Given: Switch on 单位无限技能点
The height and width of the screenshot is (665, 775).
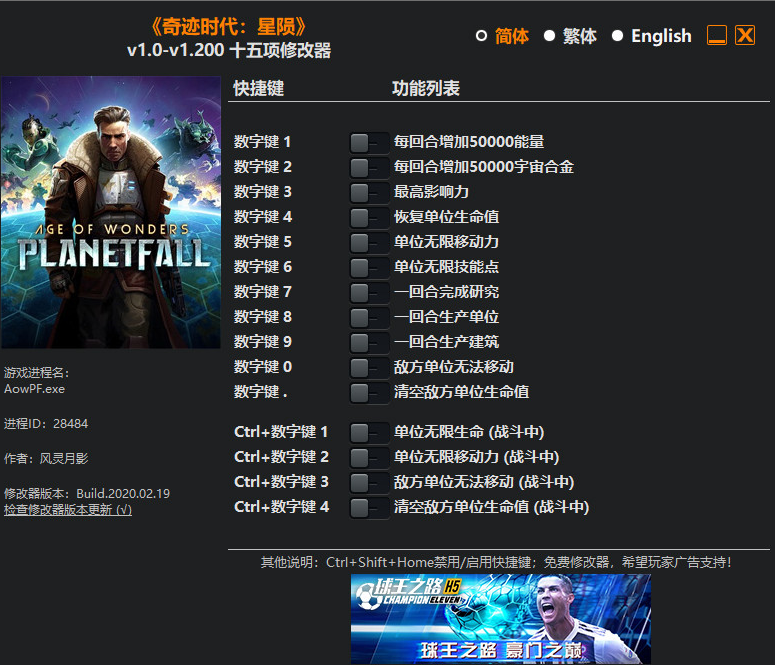Looking at the screenshot, I should (369, 268).
